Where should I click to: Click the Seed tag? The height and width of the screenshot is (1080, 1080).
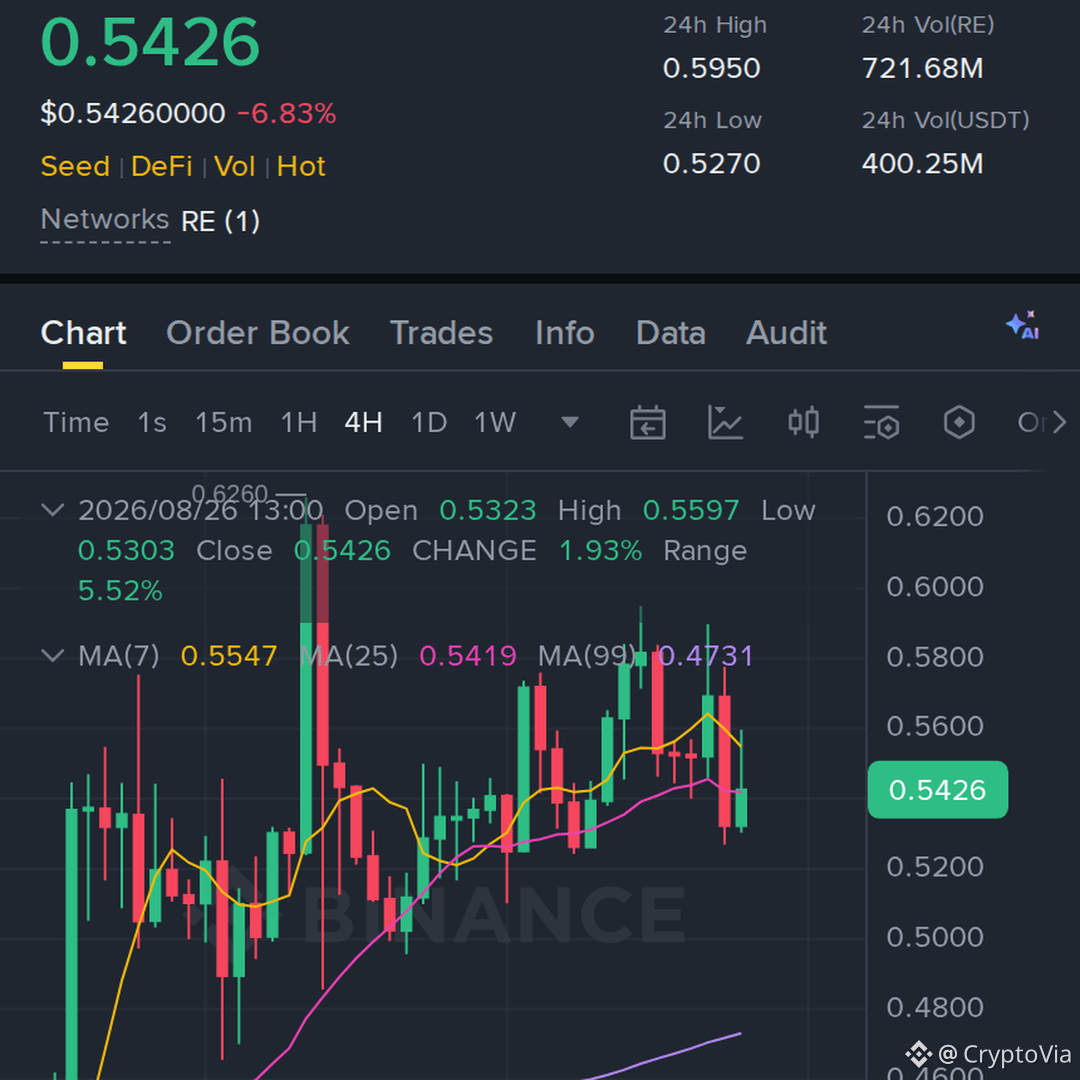click(75, 166)
